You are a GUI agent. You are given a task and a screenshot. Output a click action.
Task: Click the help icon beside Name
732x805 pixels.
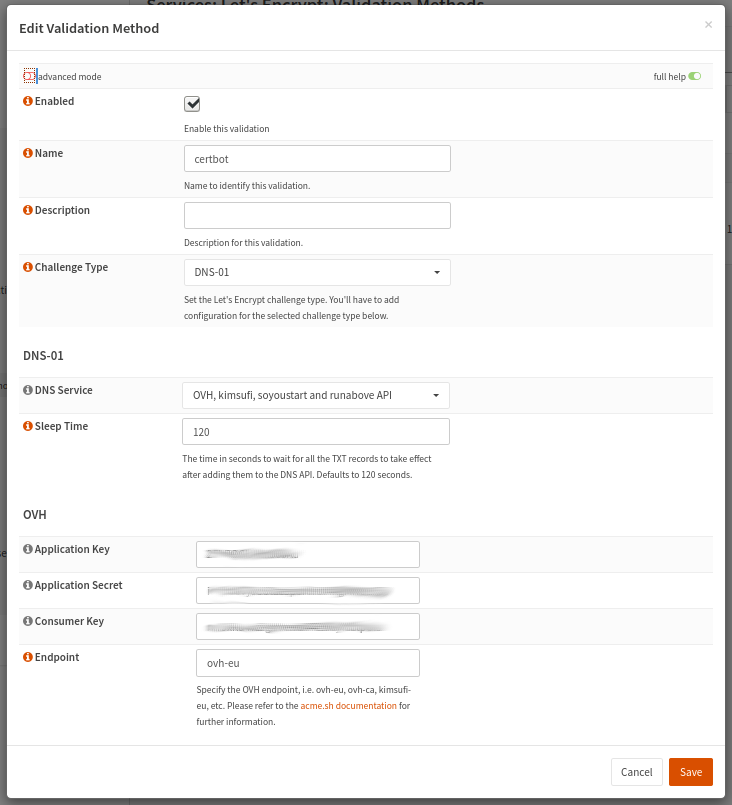point(28,154)
